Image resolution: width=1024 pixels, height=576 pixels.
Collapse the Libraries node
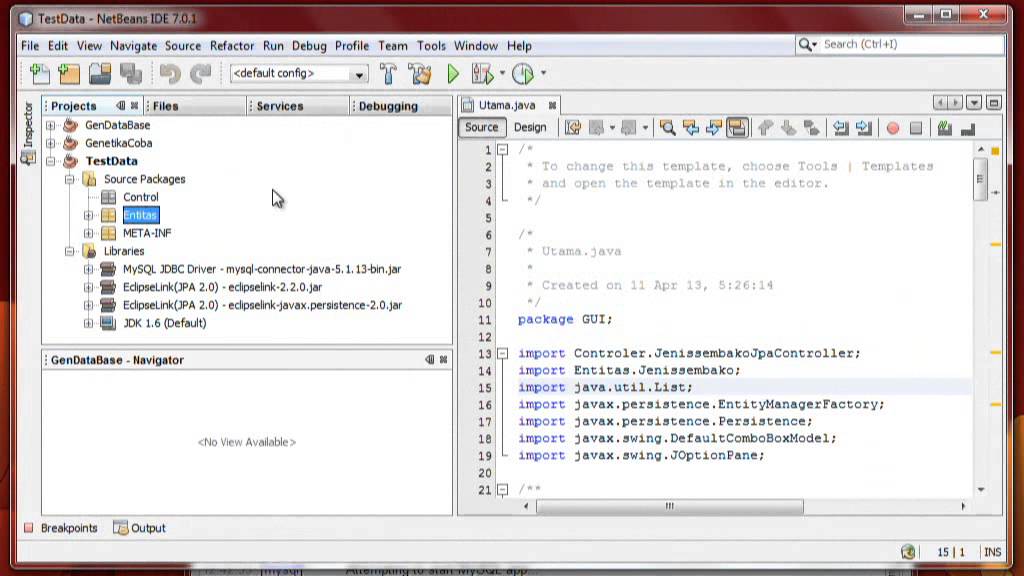[x=69, y=251]
